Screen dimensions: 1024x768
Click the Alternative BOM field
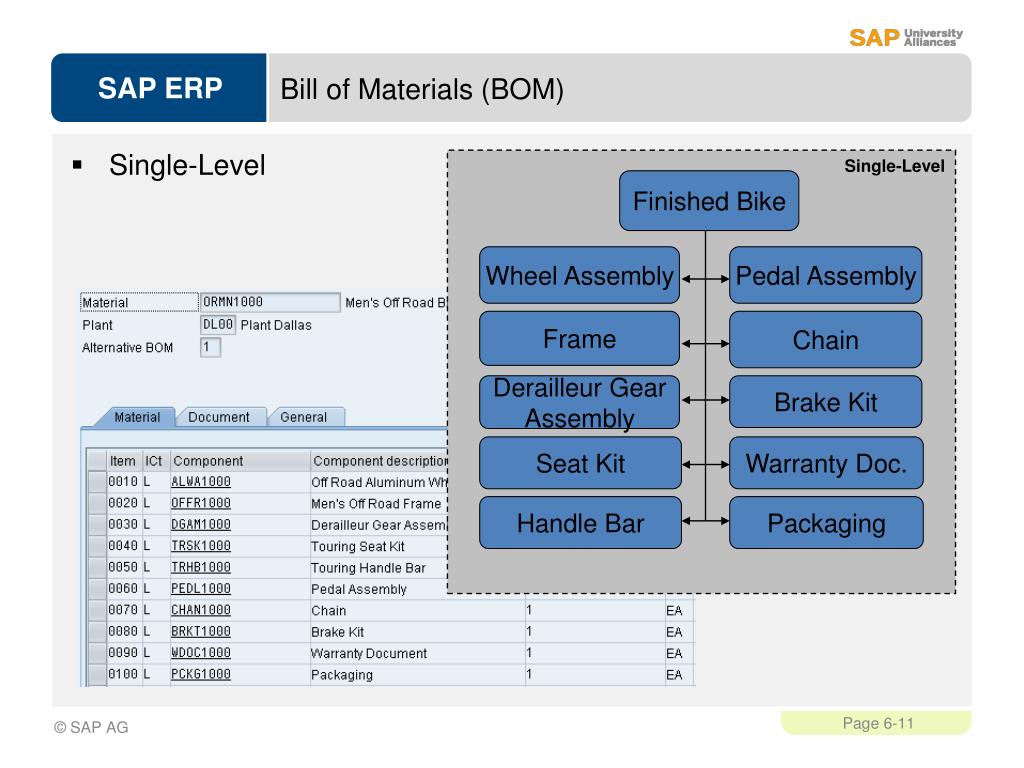click(210, 347)
